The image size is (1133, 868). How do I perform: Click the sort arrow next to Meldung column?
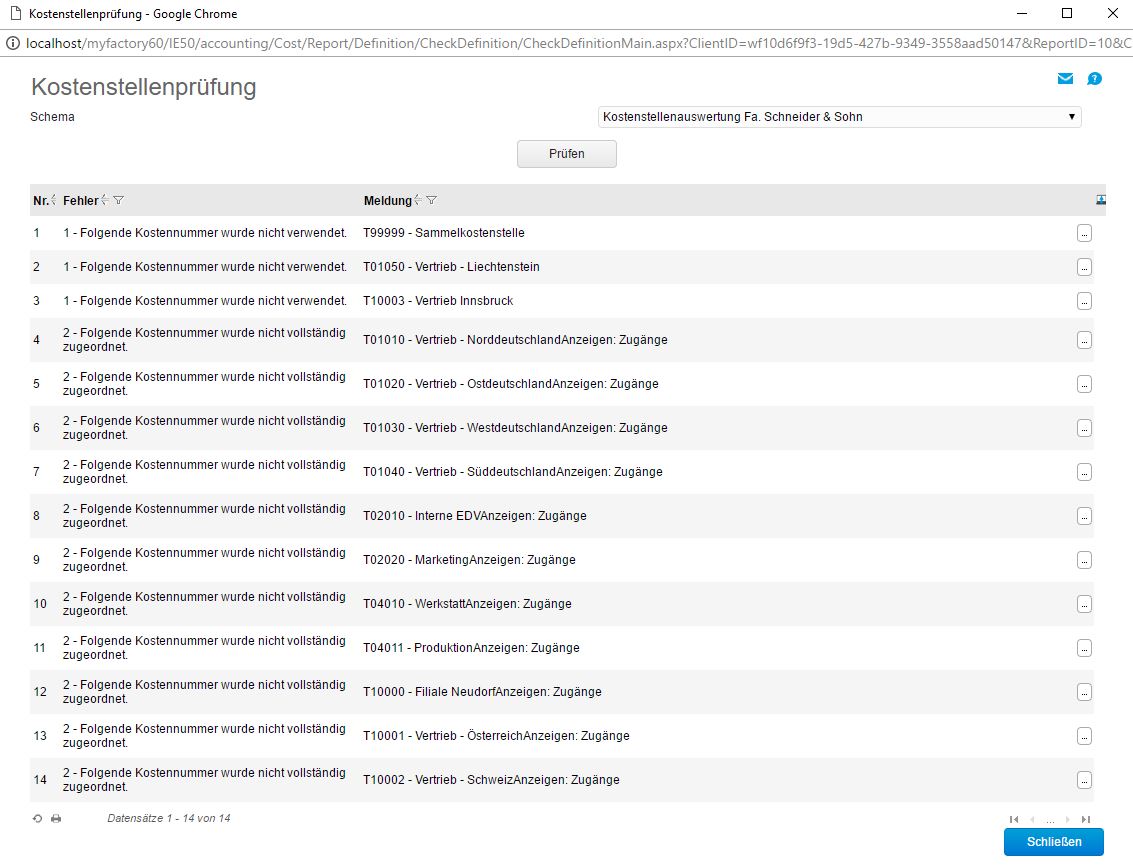pyautogui.click(x=418, y=200)
